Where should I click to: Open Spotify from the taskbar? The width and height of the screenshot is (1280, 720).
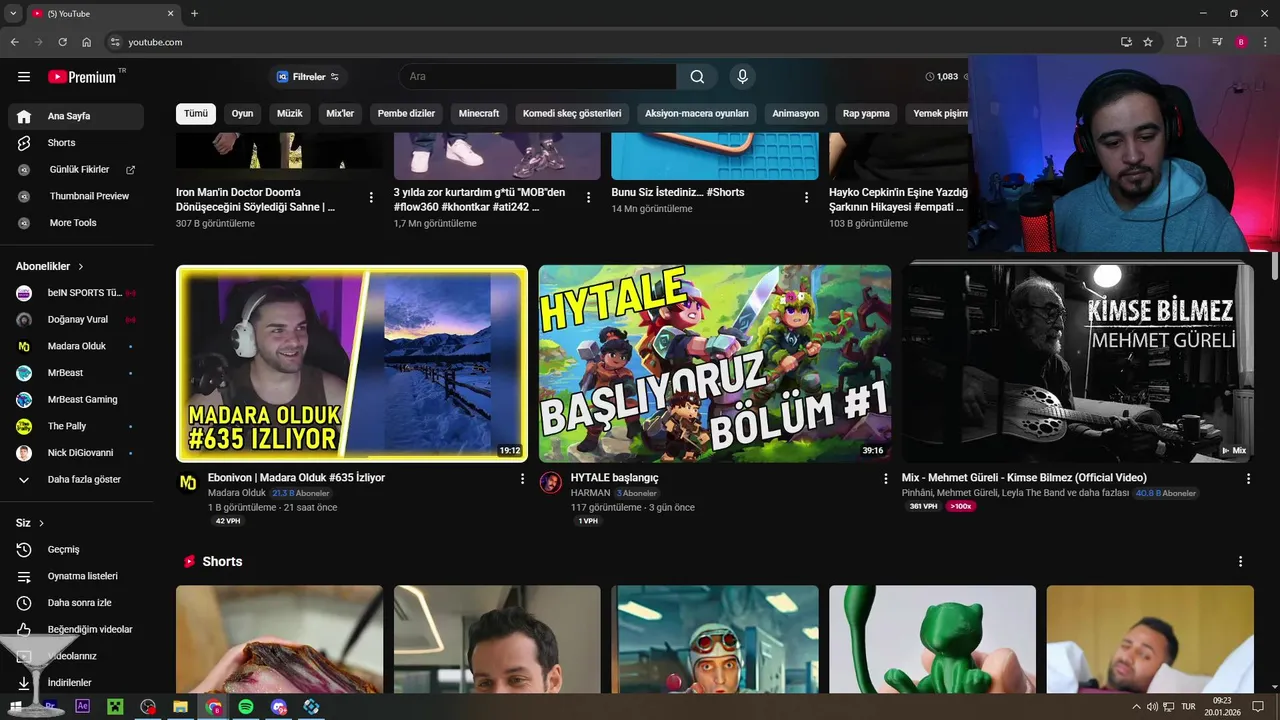click(246, 707)
